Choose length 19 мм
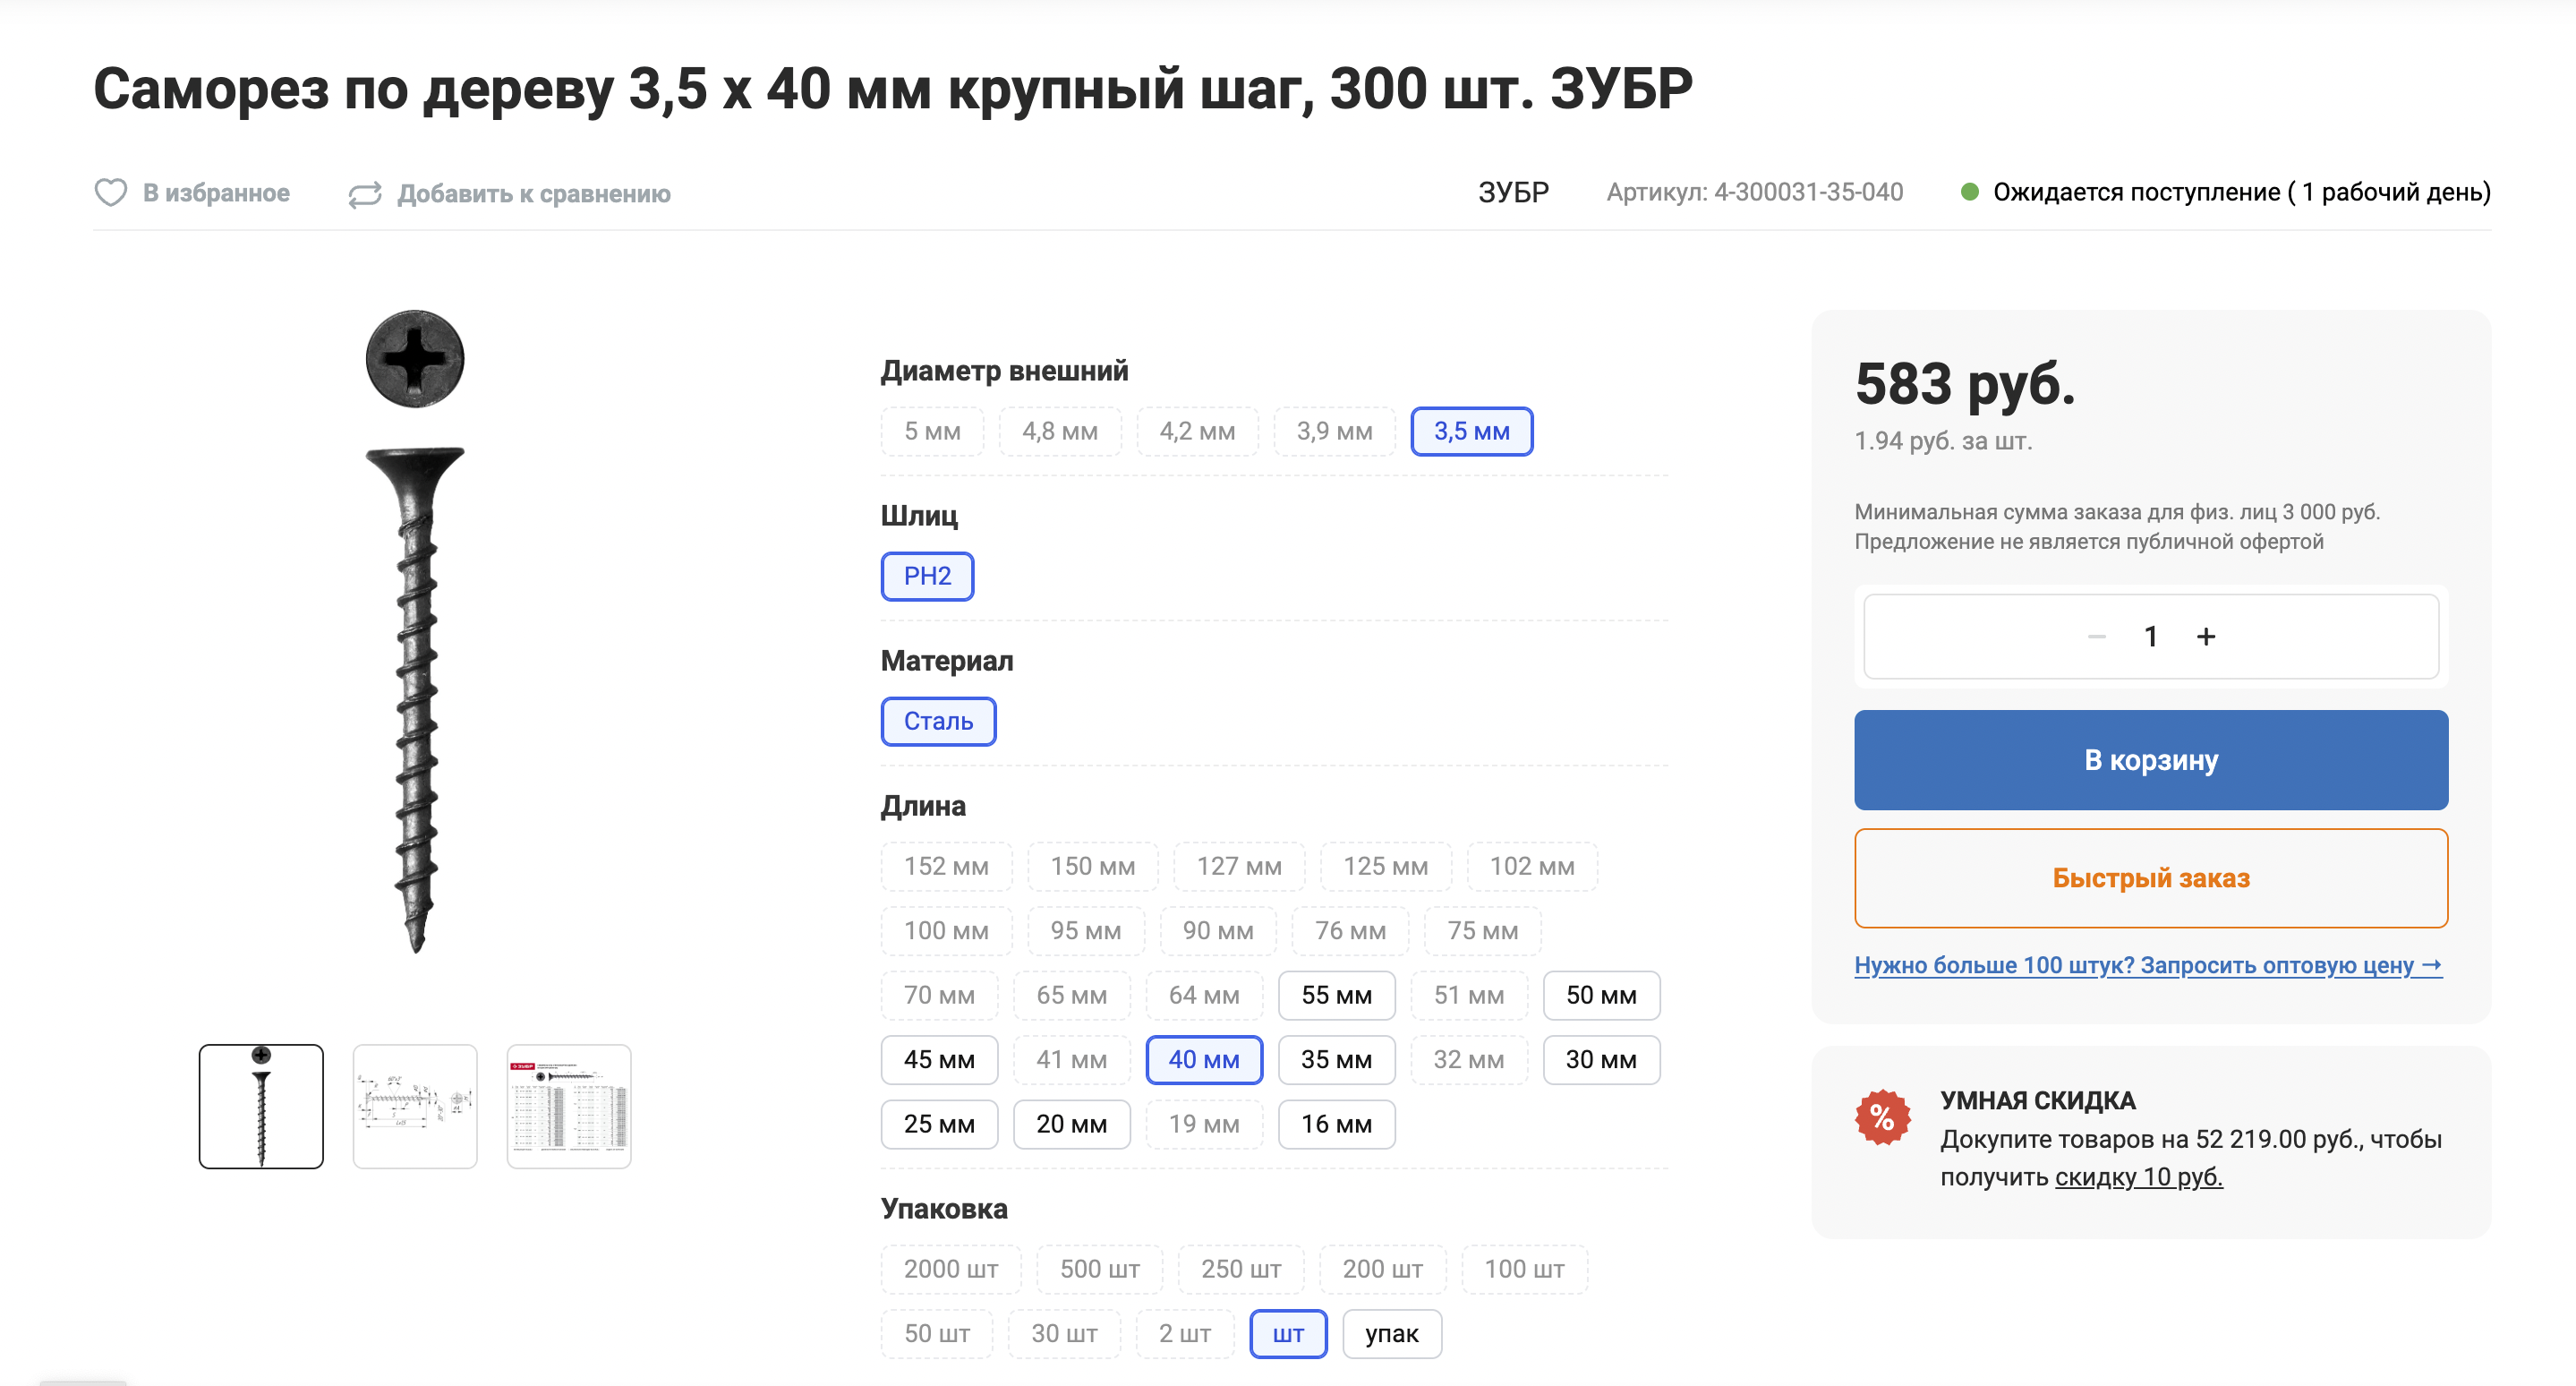Viewport: 2576px width, 1386px height. pos(1204,1124)
